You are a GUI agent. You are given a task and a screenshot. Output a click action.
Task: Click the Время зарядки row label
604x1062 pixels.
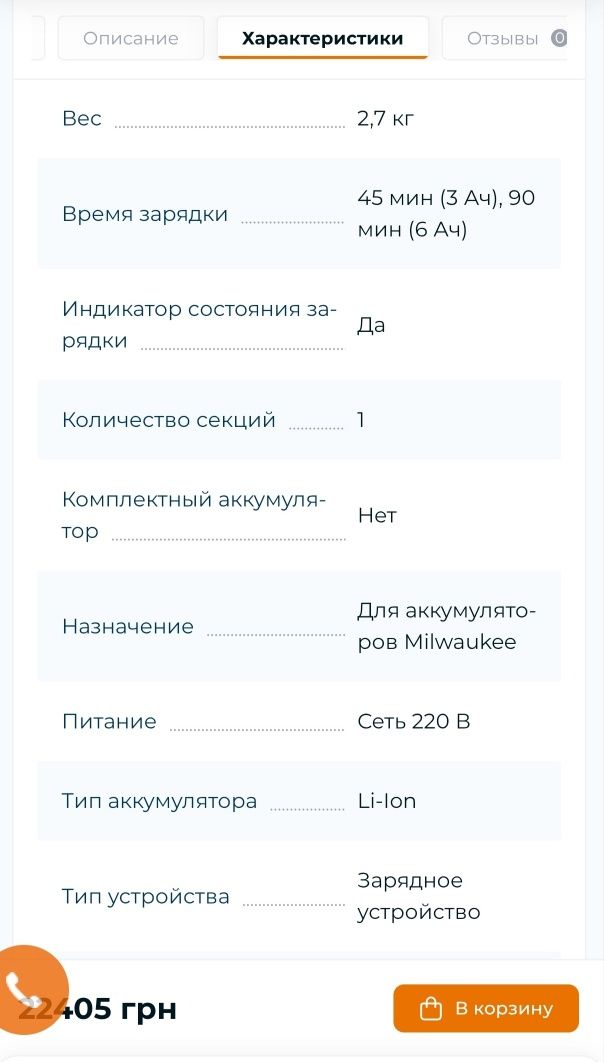(x=145, y=214)
